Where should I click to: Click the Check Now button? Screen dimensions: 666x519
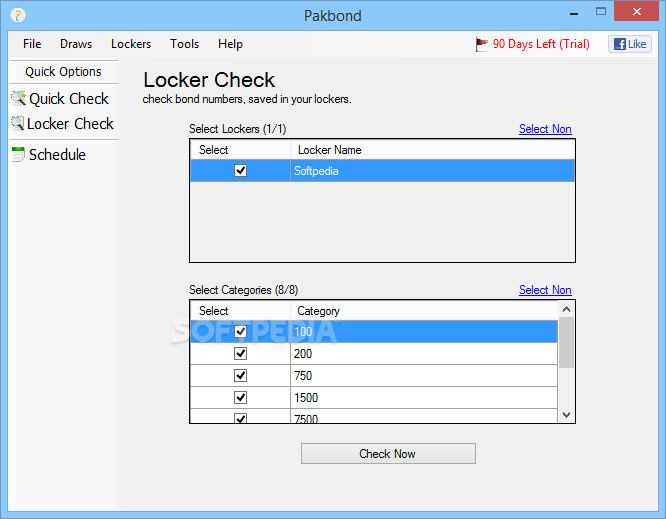(388, 454)
